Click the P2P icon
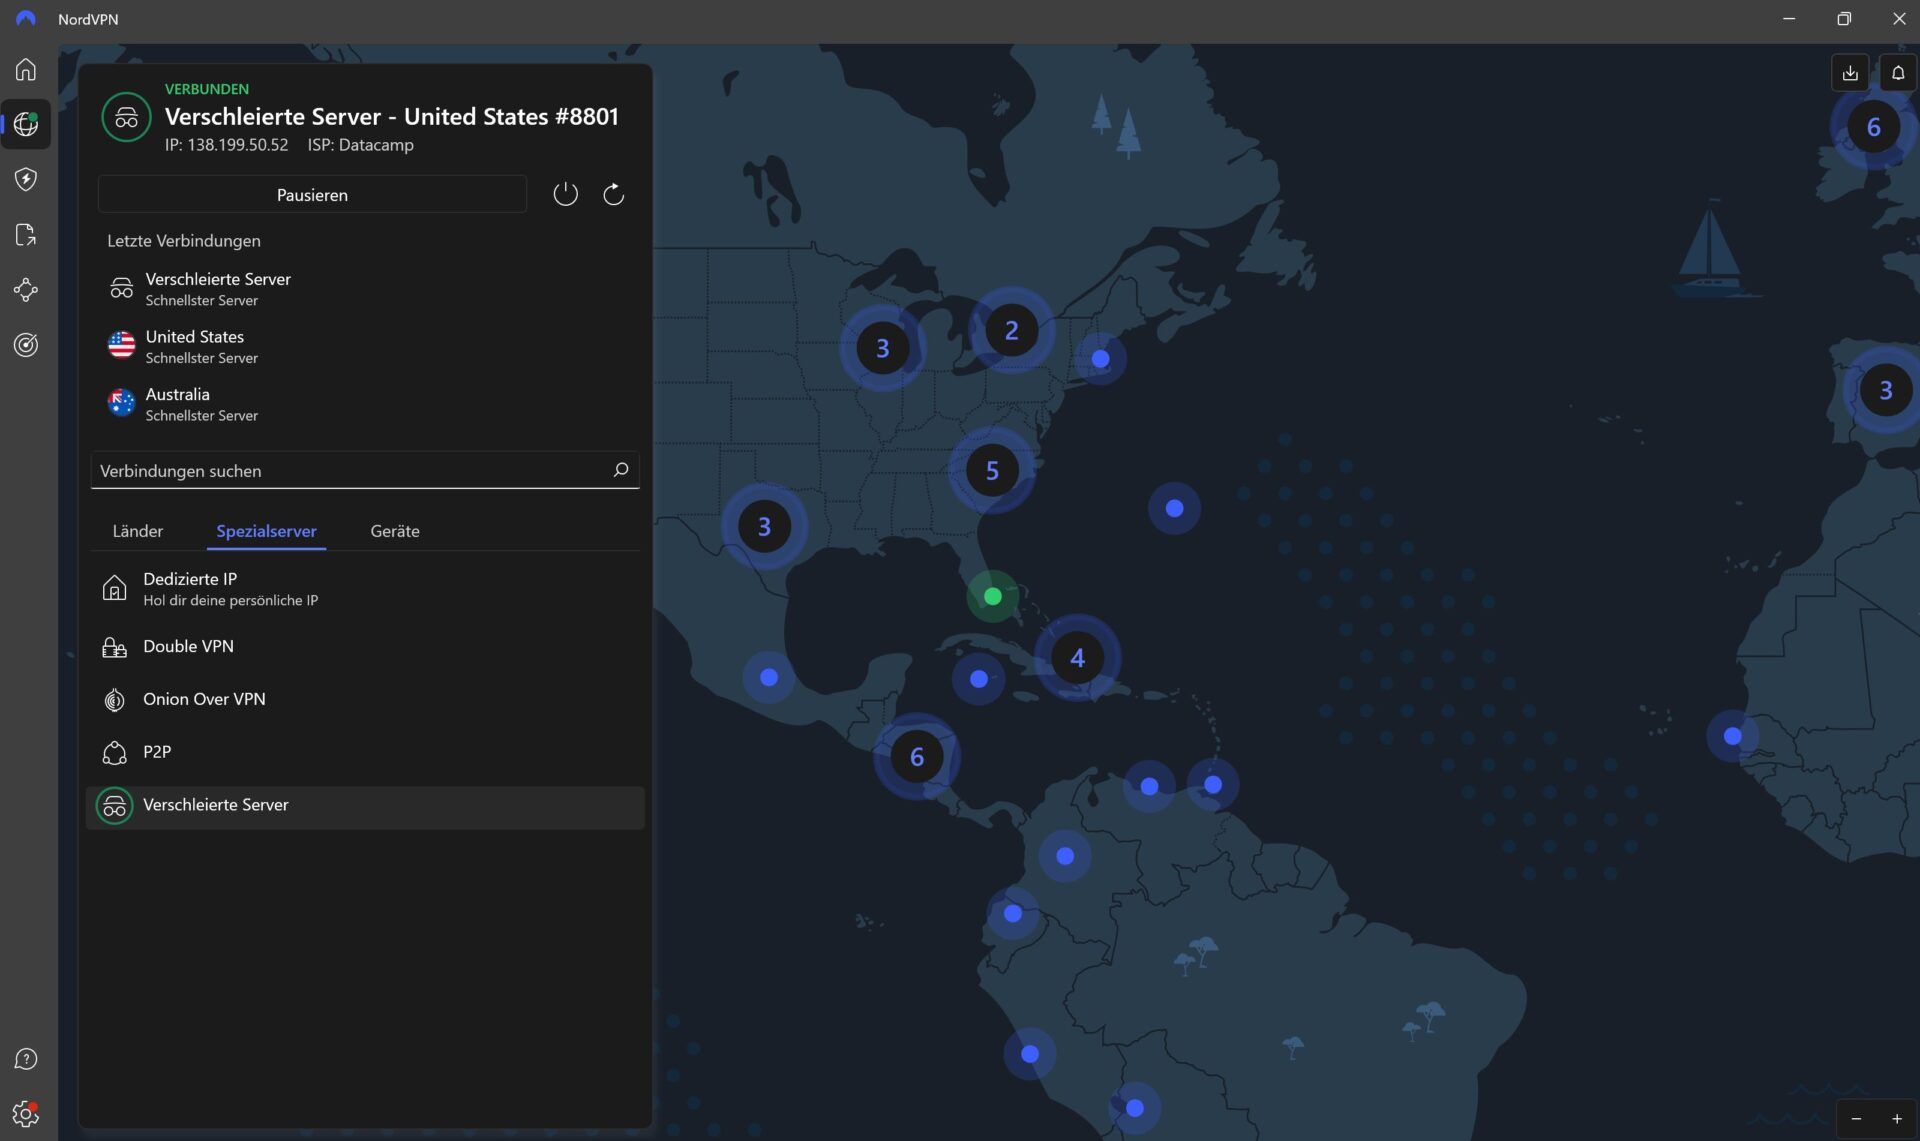The width and height of the screenshot is (1920, 1141). pyautogui.click(x=115, y=752)
